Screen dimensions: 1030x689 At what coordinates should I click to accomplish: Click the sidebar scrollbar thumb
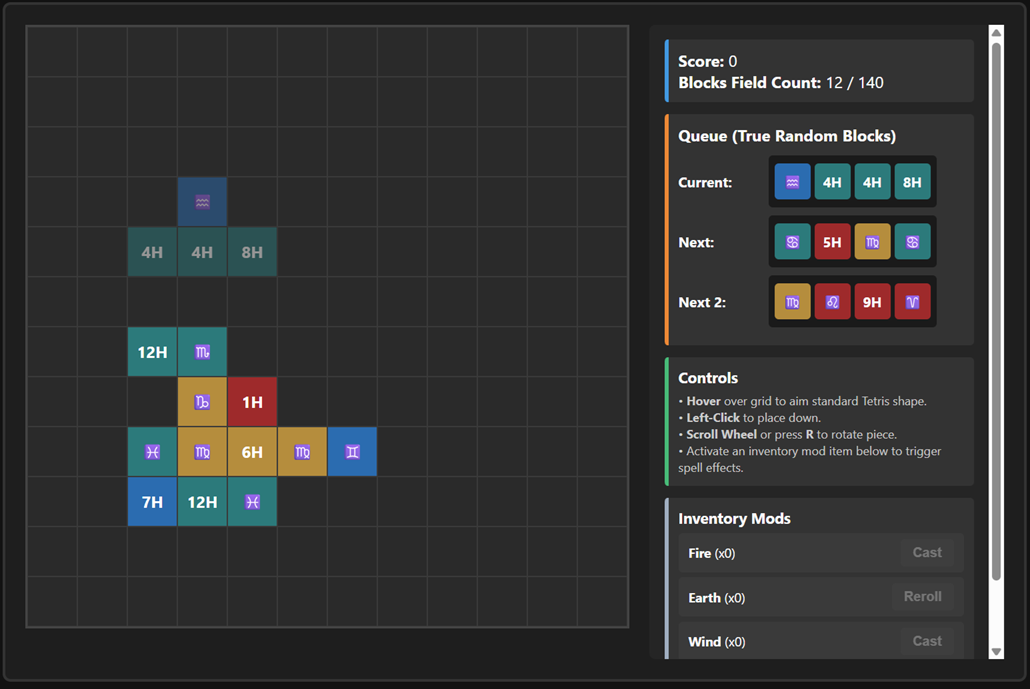pyautogui.click(x=996, y=311)
